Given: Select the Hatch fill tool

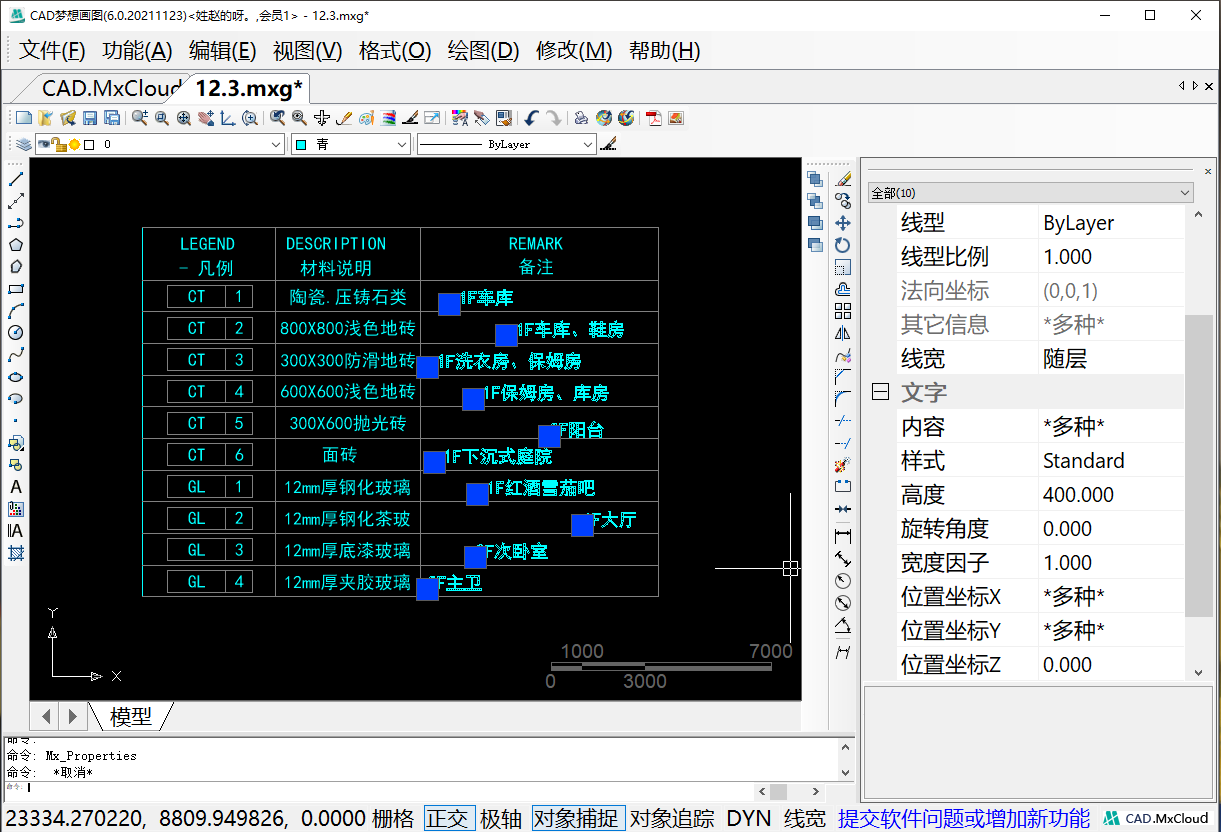Looking at the screenshot, I should point(16,553).
